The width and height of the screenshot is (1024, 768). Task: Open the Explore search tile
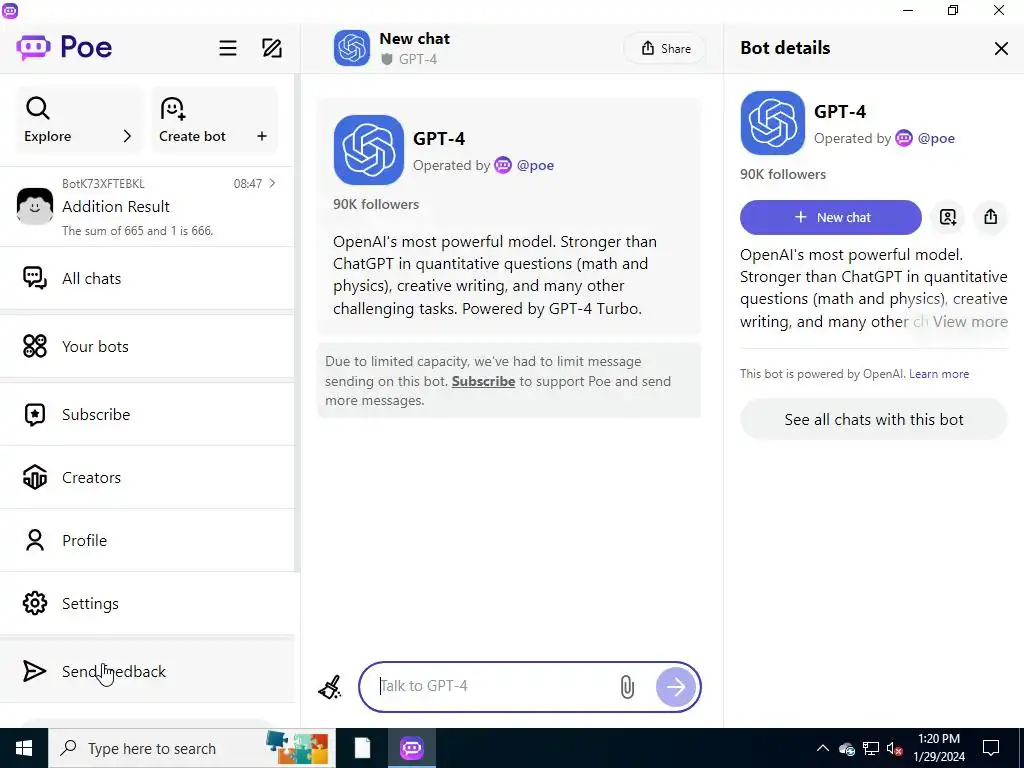79,120
